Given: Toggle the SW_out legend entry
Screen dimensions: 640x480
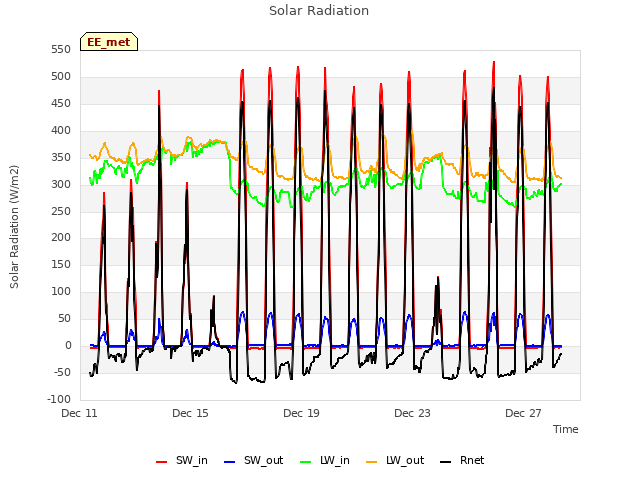Looking at the screenshot, I should [x=253, y=460].
